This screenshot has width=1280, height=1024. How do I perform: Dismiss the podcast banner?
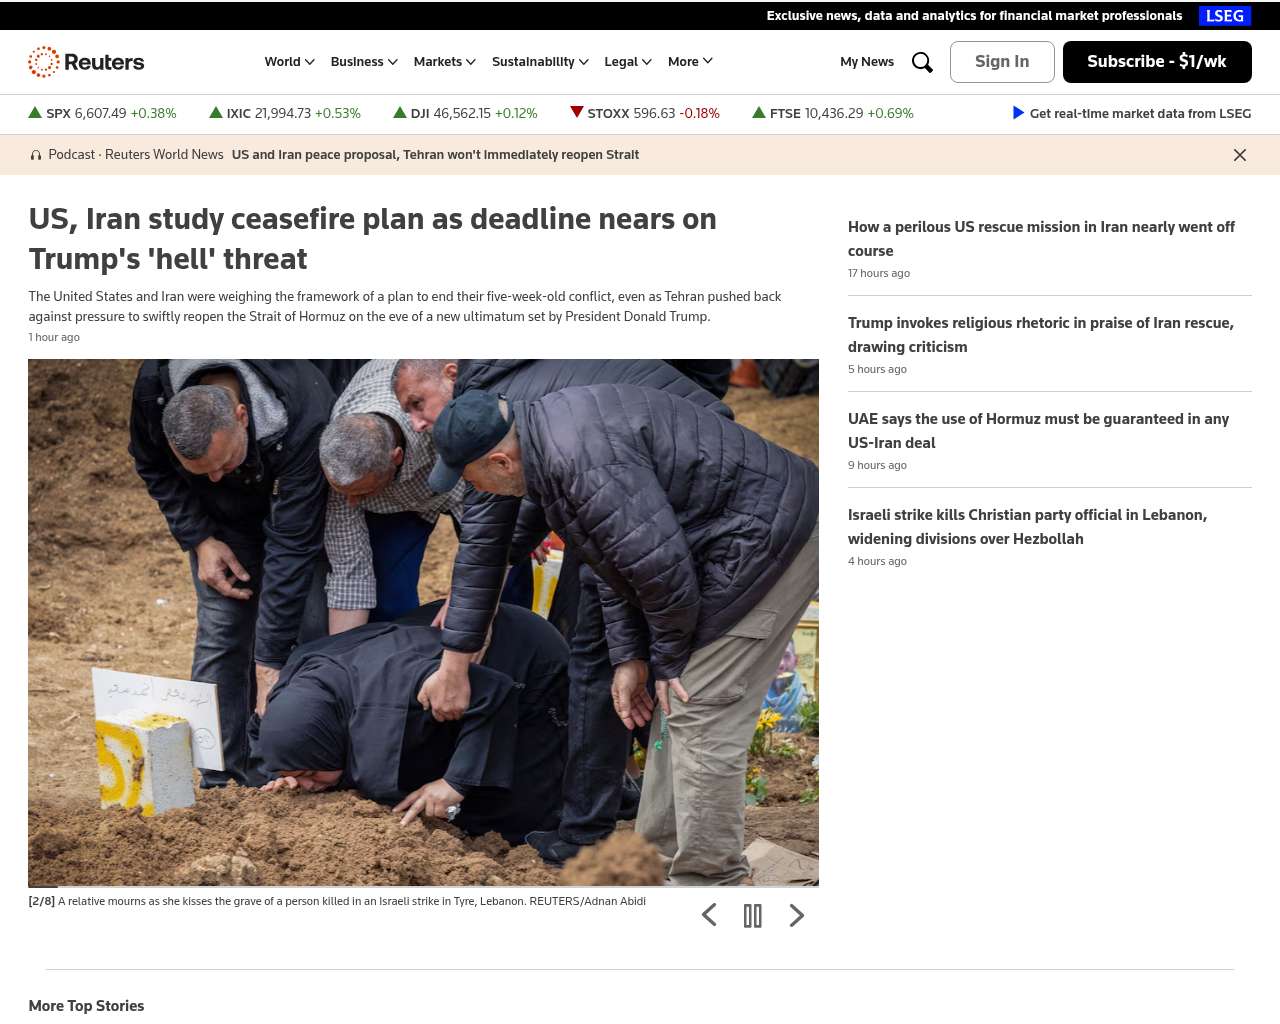(1239, 155)
